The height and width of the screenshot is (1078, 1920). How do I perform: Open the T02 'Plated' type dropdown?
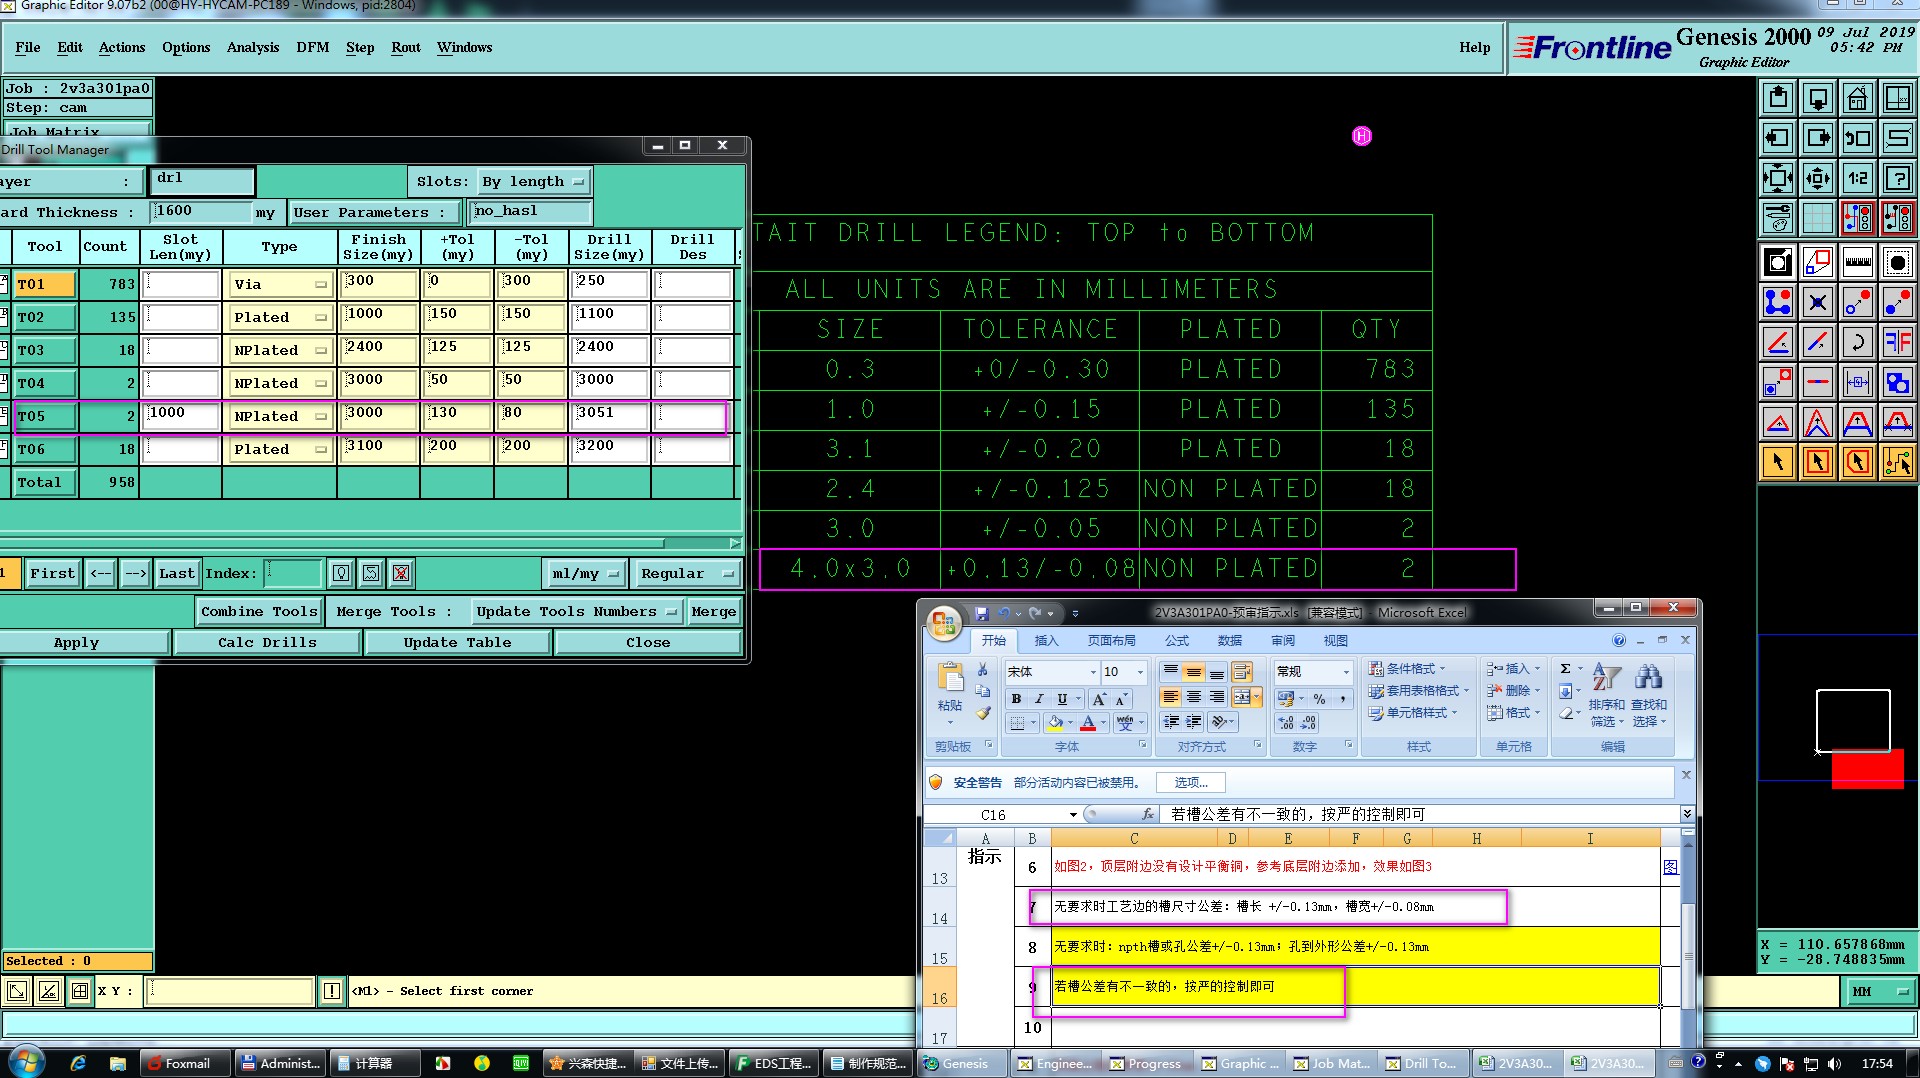280,317
